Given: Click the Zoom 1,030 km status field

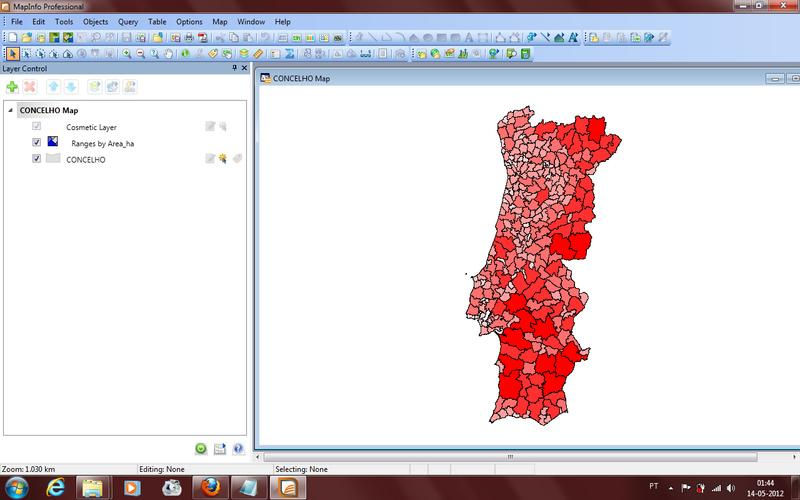Looking at the screenshot, I should (x=69, y=469).
